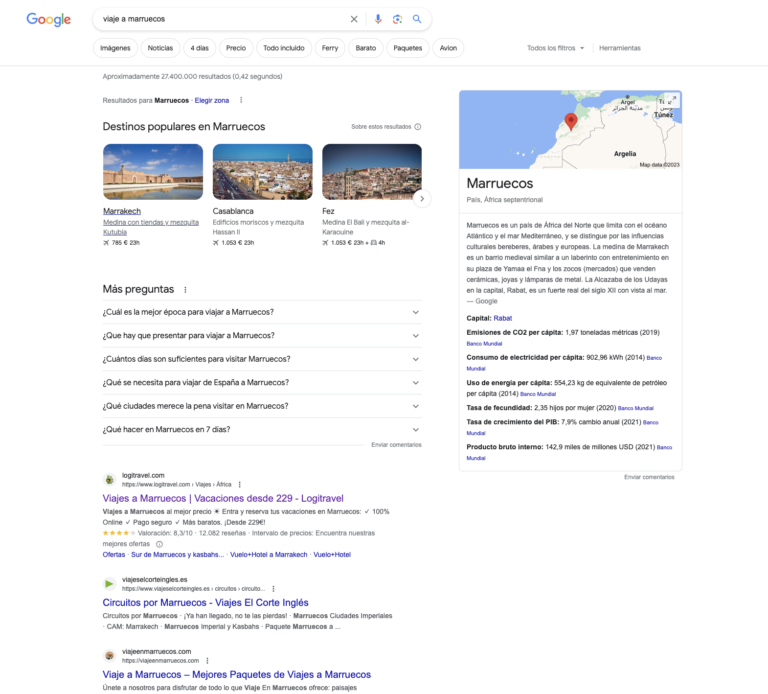
Task: Advance destinations carousel with right arrow
Action: point(422,198)
